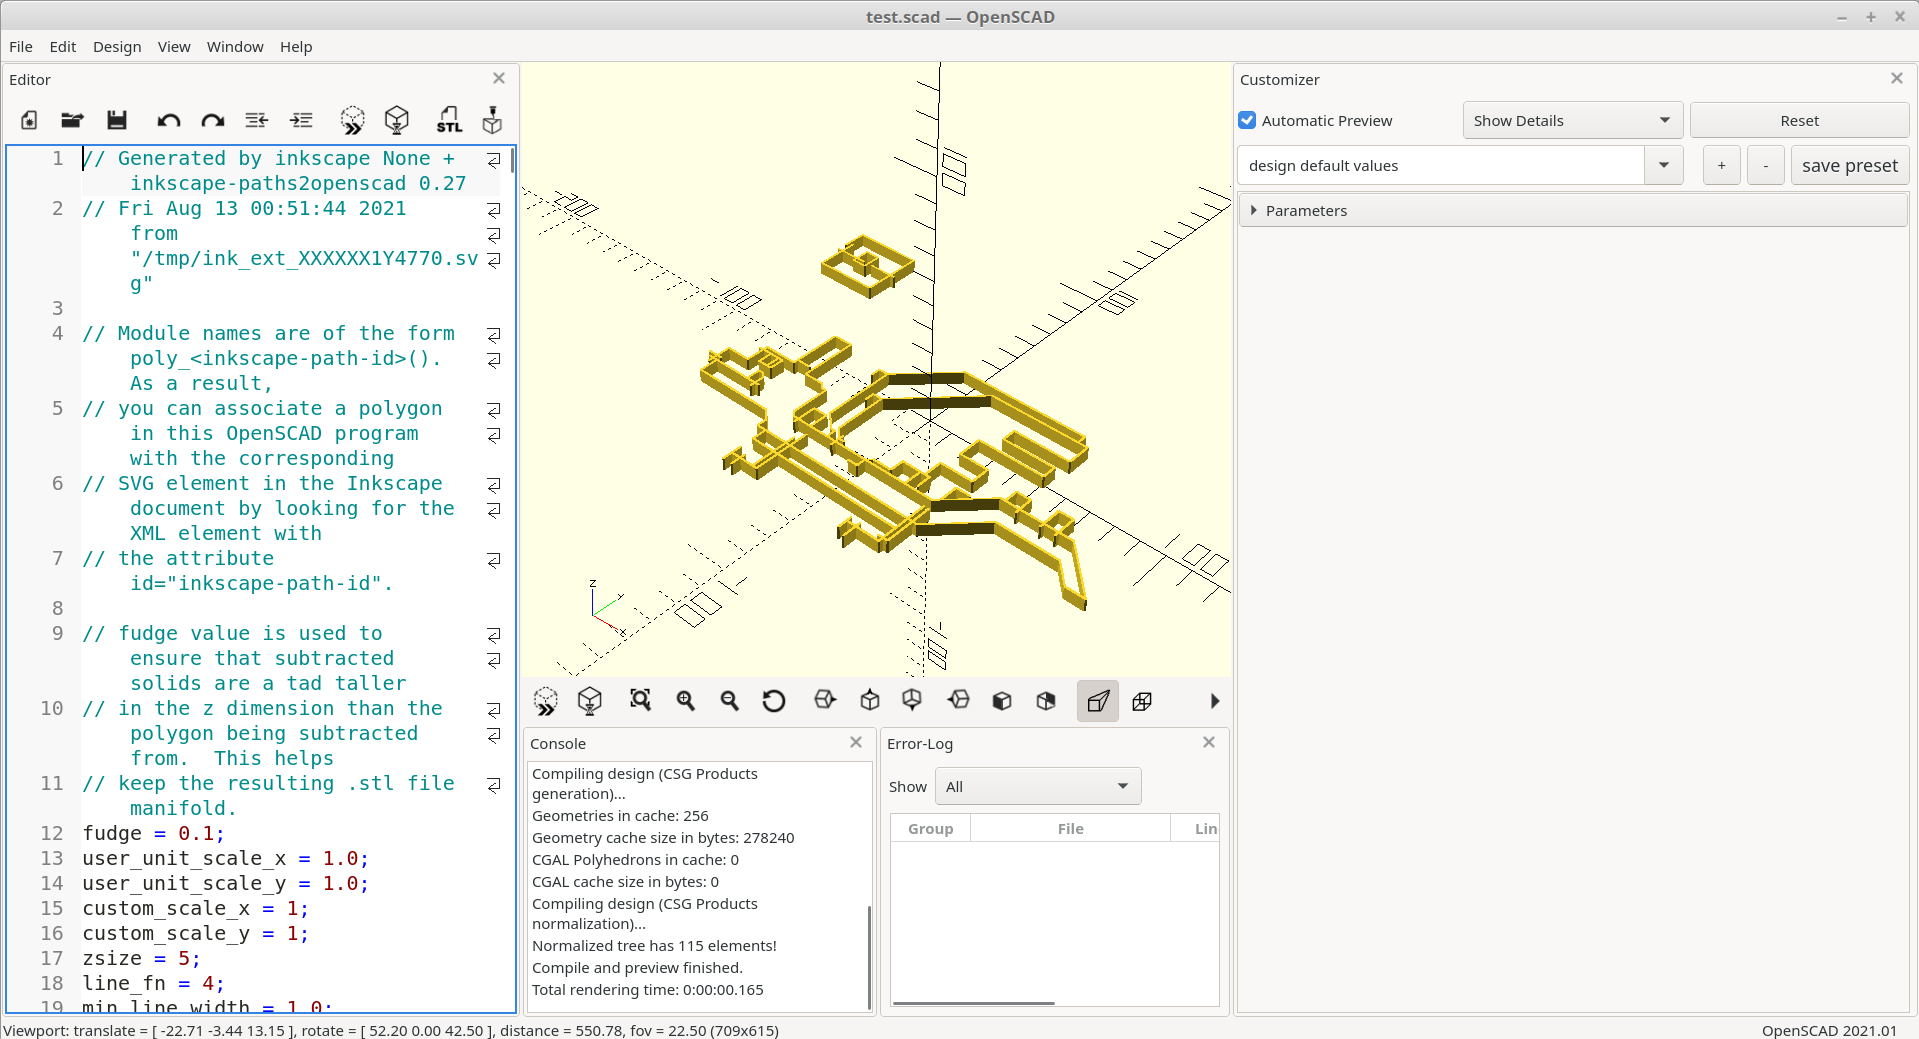The height and width of the screenshot is (1039, 1919).
Task: Remove preset with the minus button
Action: [x=1766, y=165]
